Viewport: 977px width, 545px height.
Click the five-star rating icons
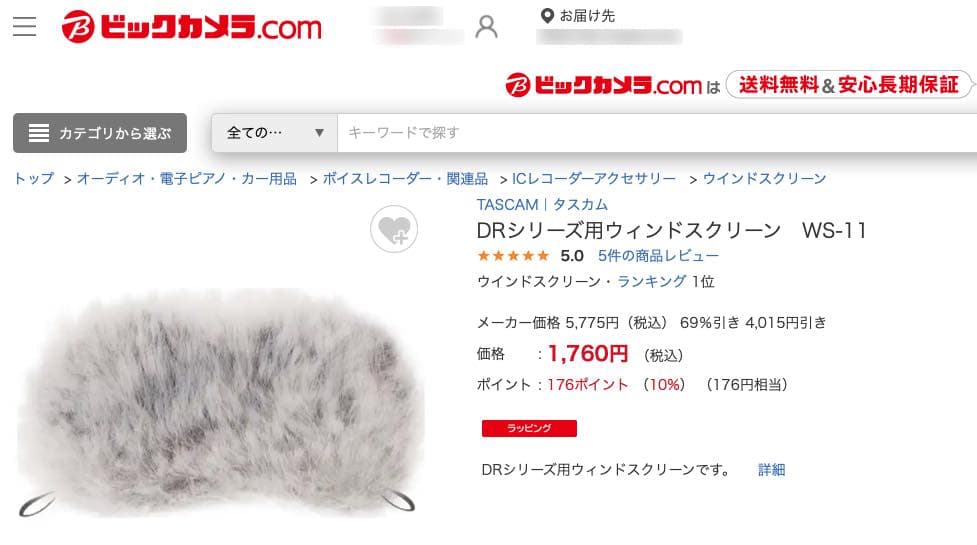(x=513, y=255)
